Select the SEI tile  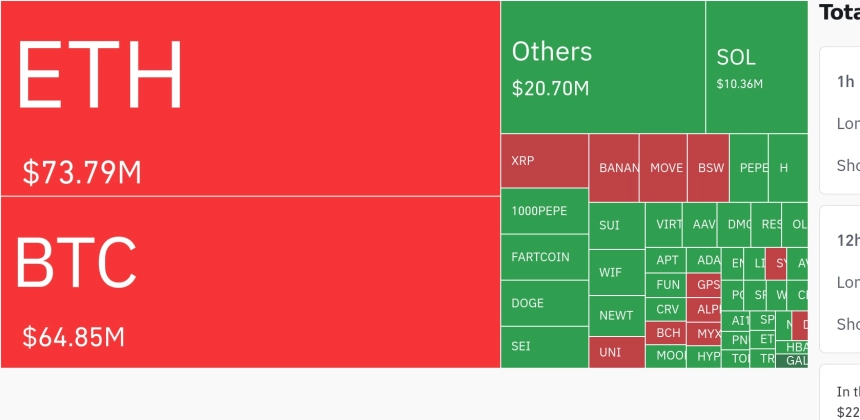pos(545,347)
